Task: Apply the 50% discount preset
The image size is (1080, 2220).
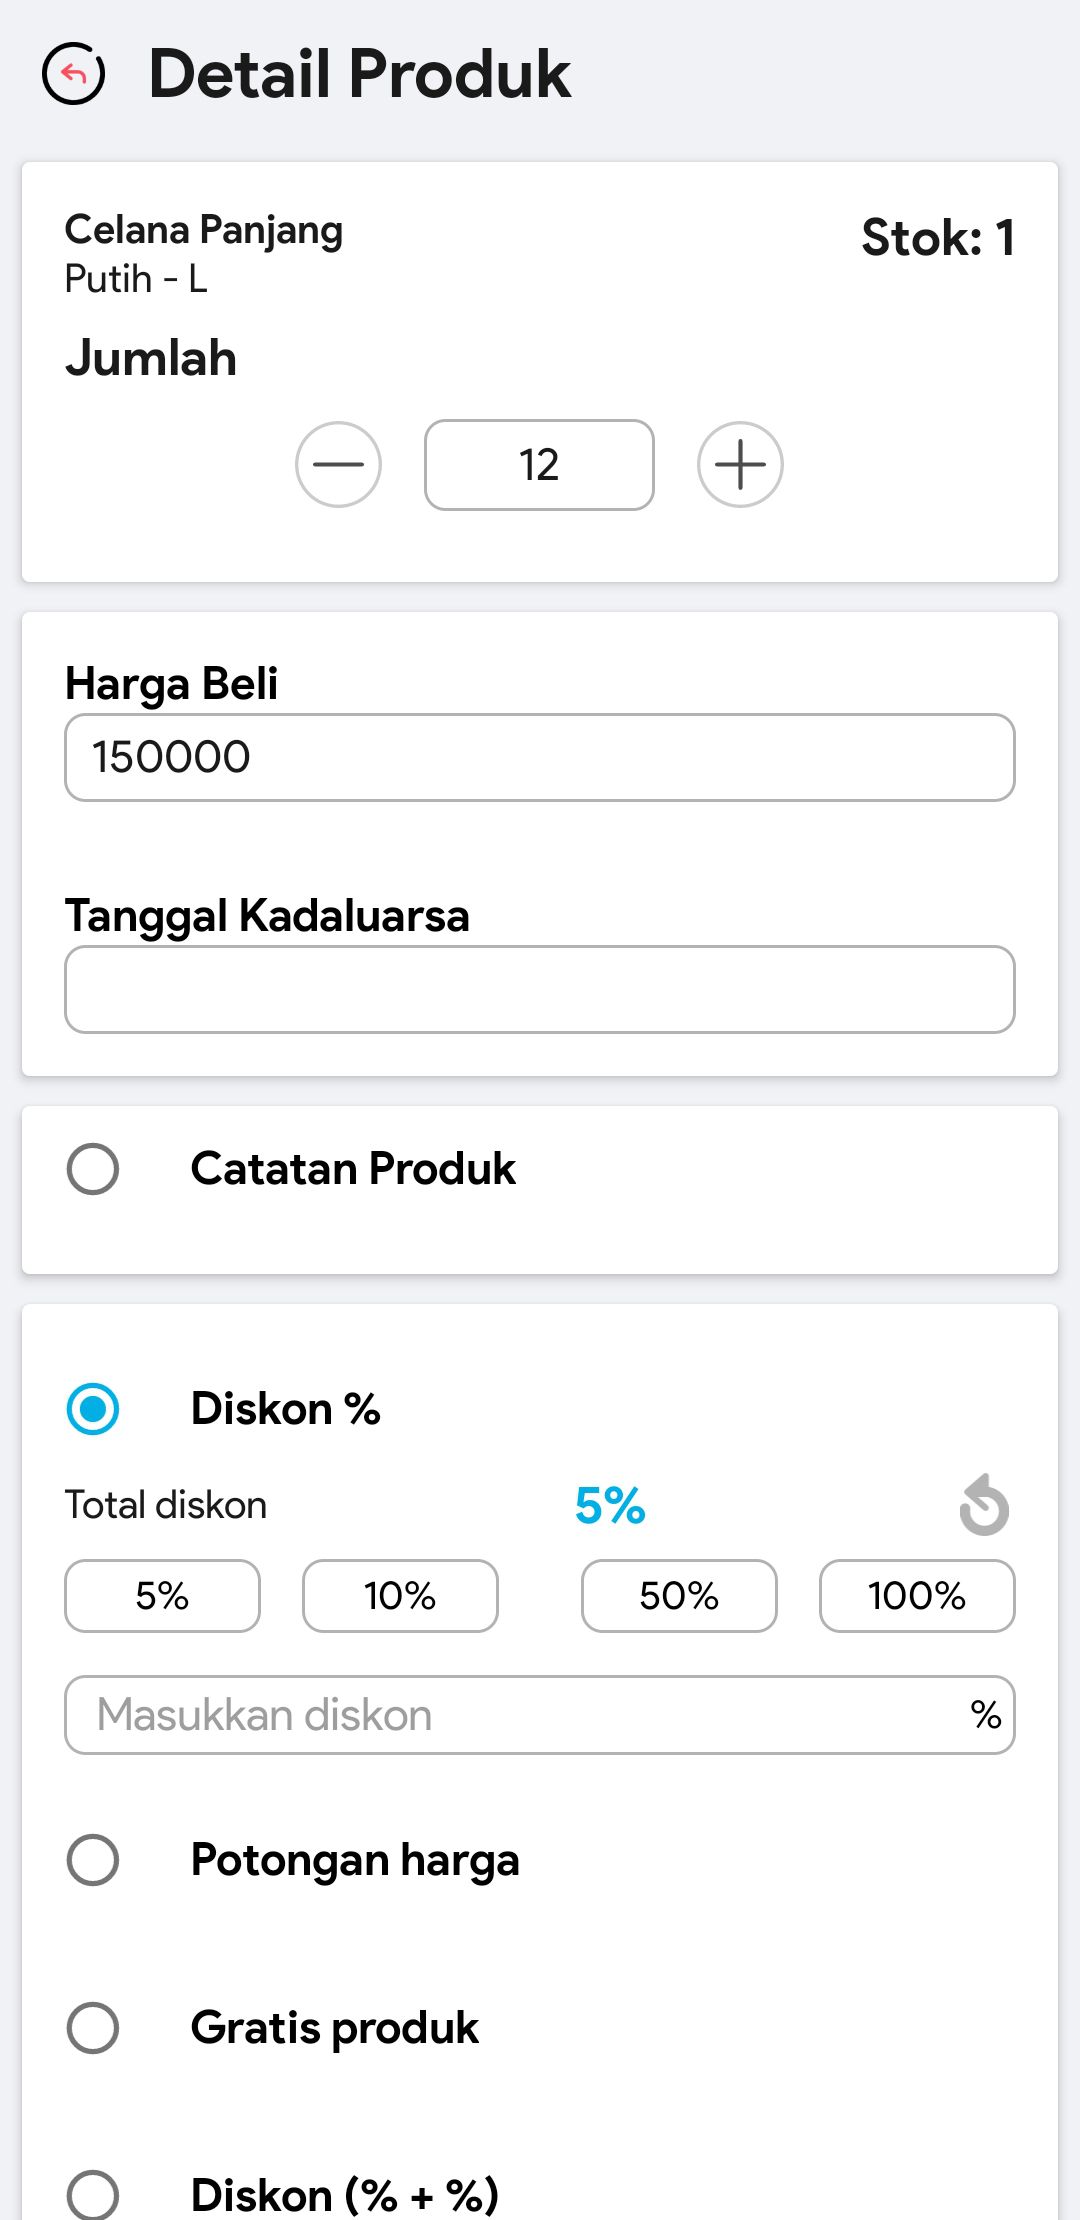Action: pos(679,1596)
